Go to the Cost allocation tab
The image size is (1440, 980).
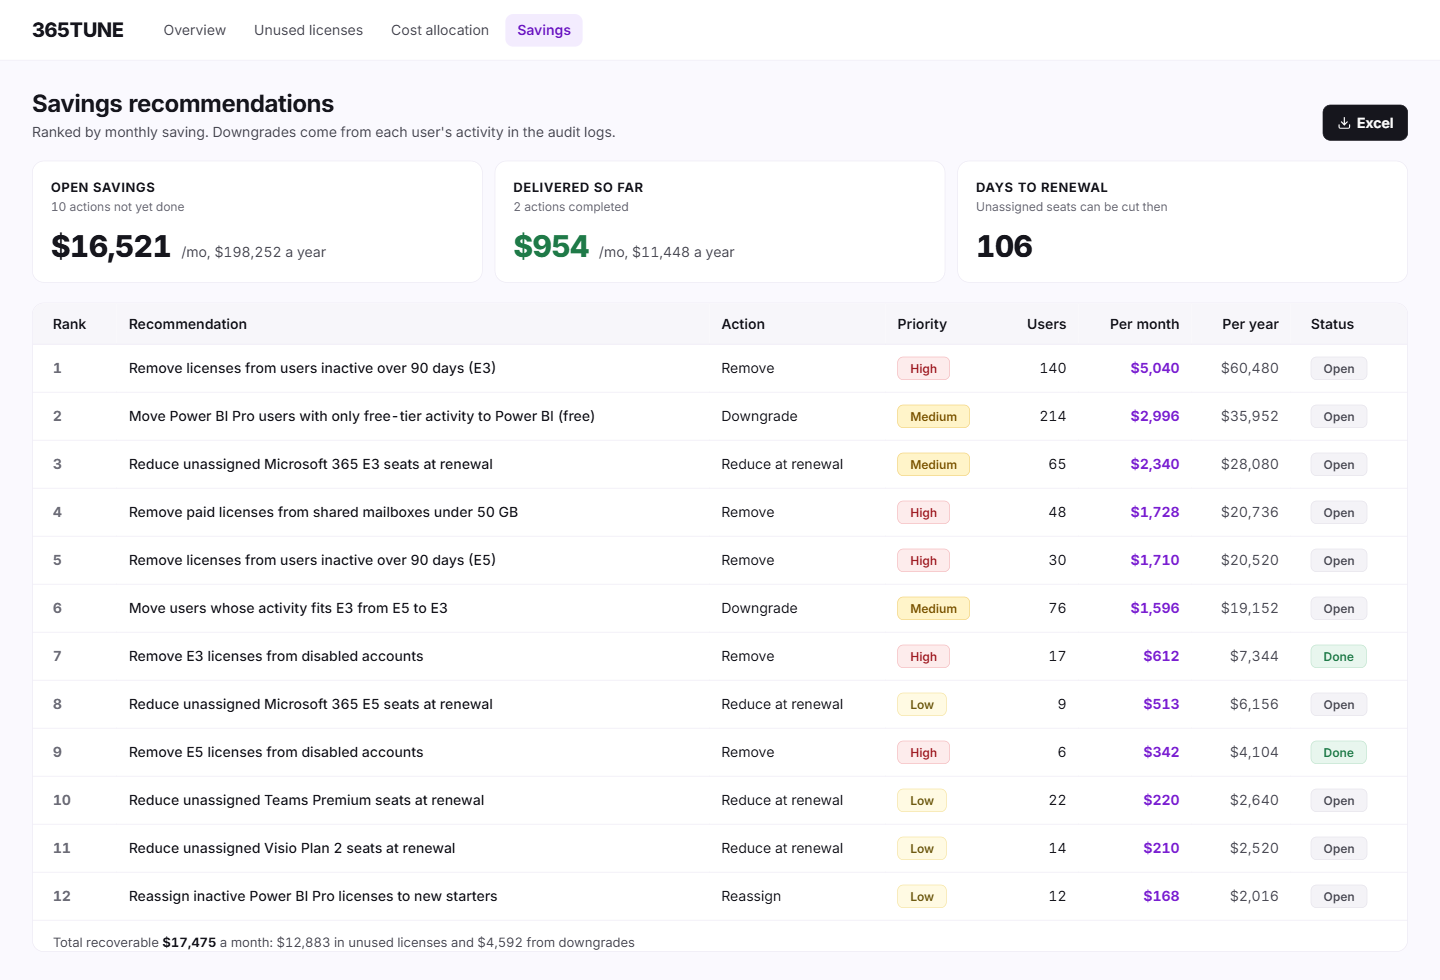440,30
